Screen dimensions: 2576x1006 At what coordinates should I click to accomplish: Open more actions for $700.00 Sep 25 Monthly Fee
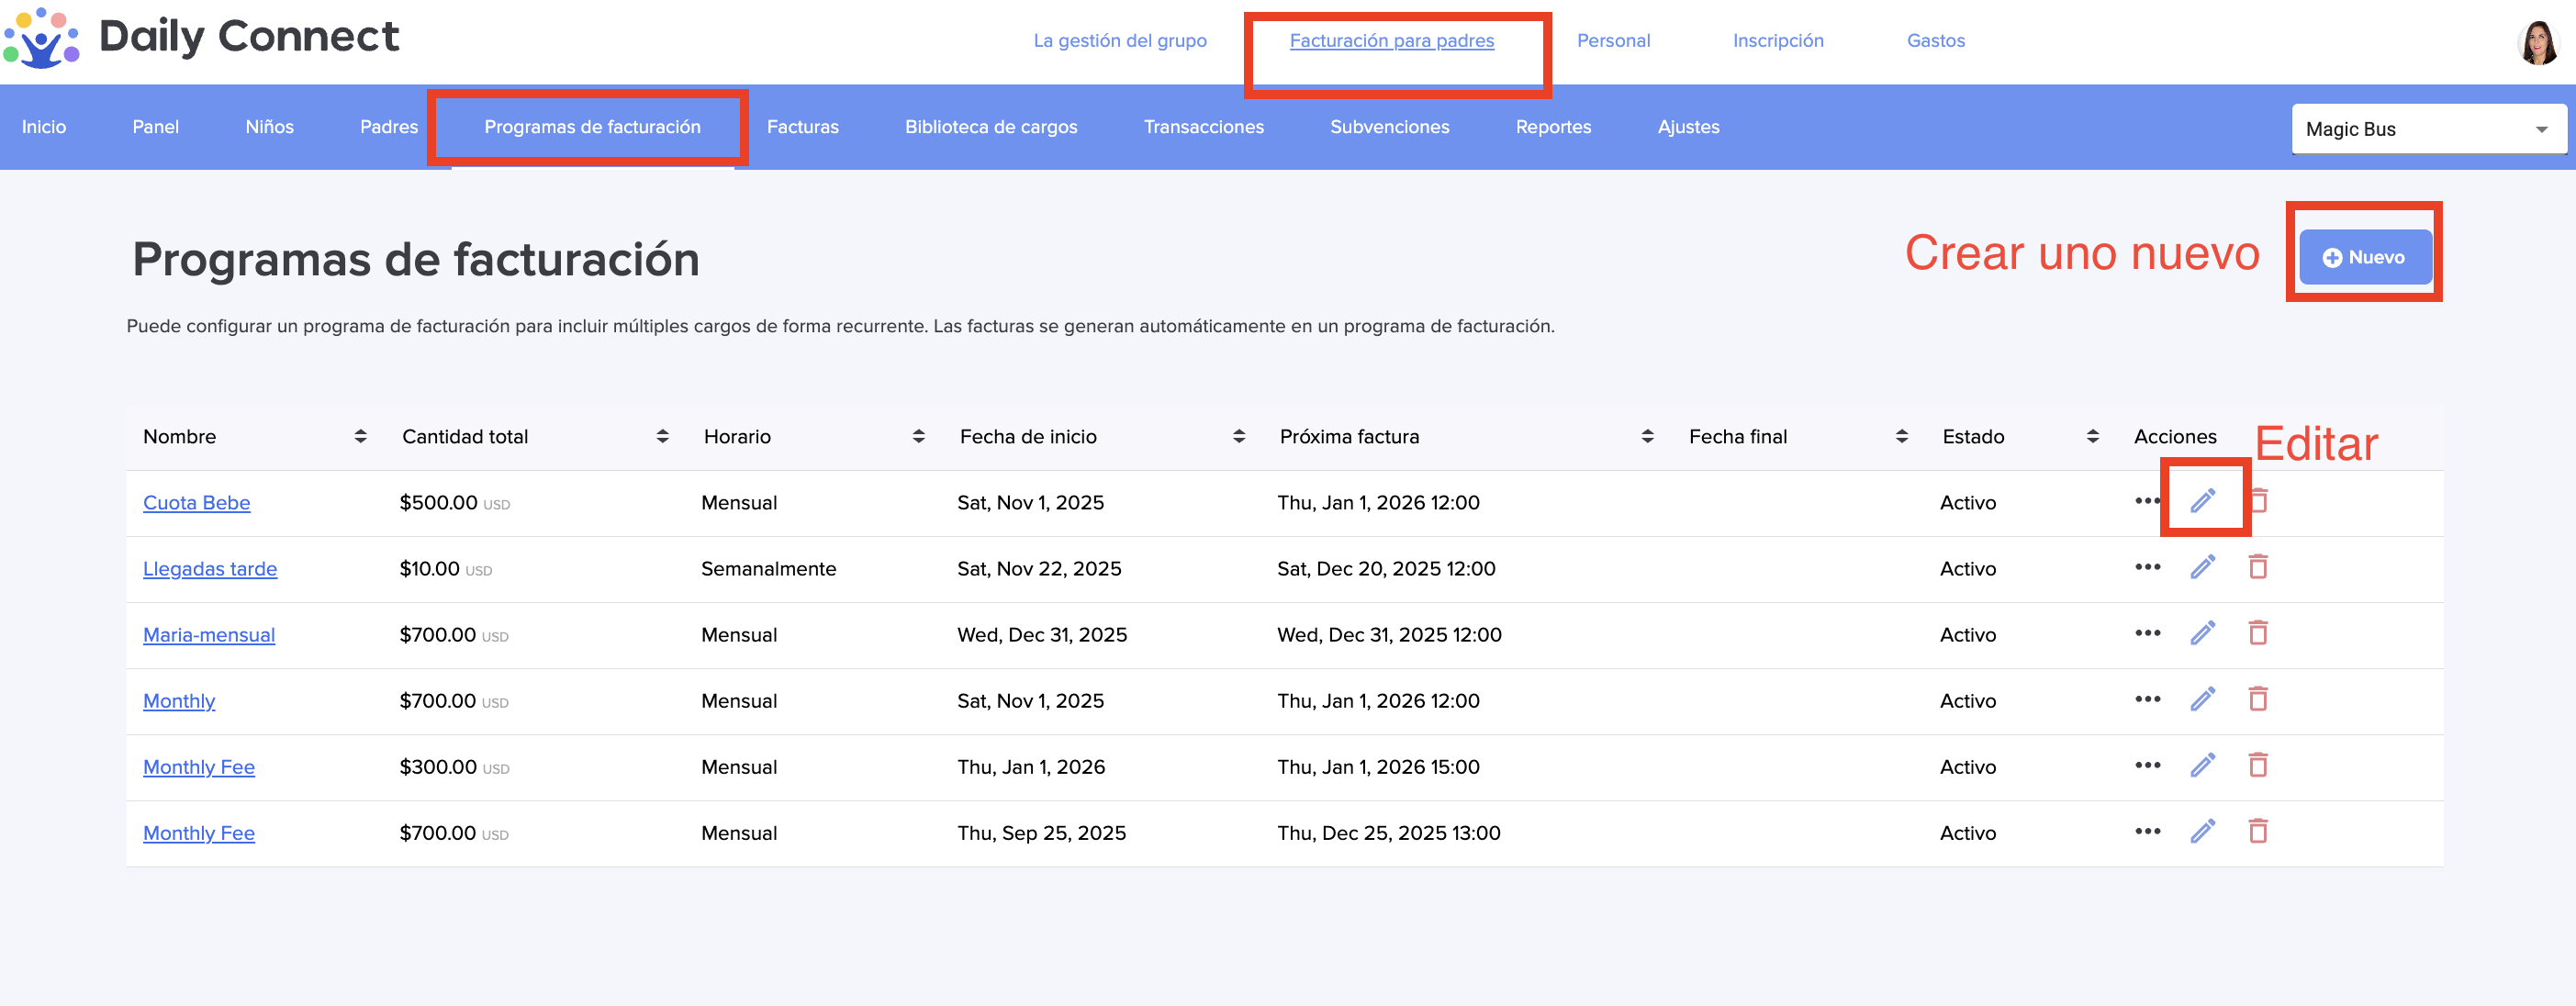[x=2147, y=831]
